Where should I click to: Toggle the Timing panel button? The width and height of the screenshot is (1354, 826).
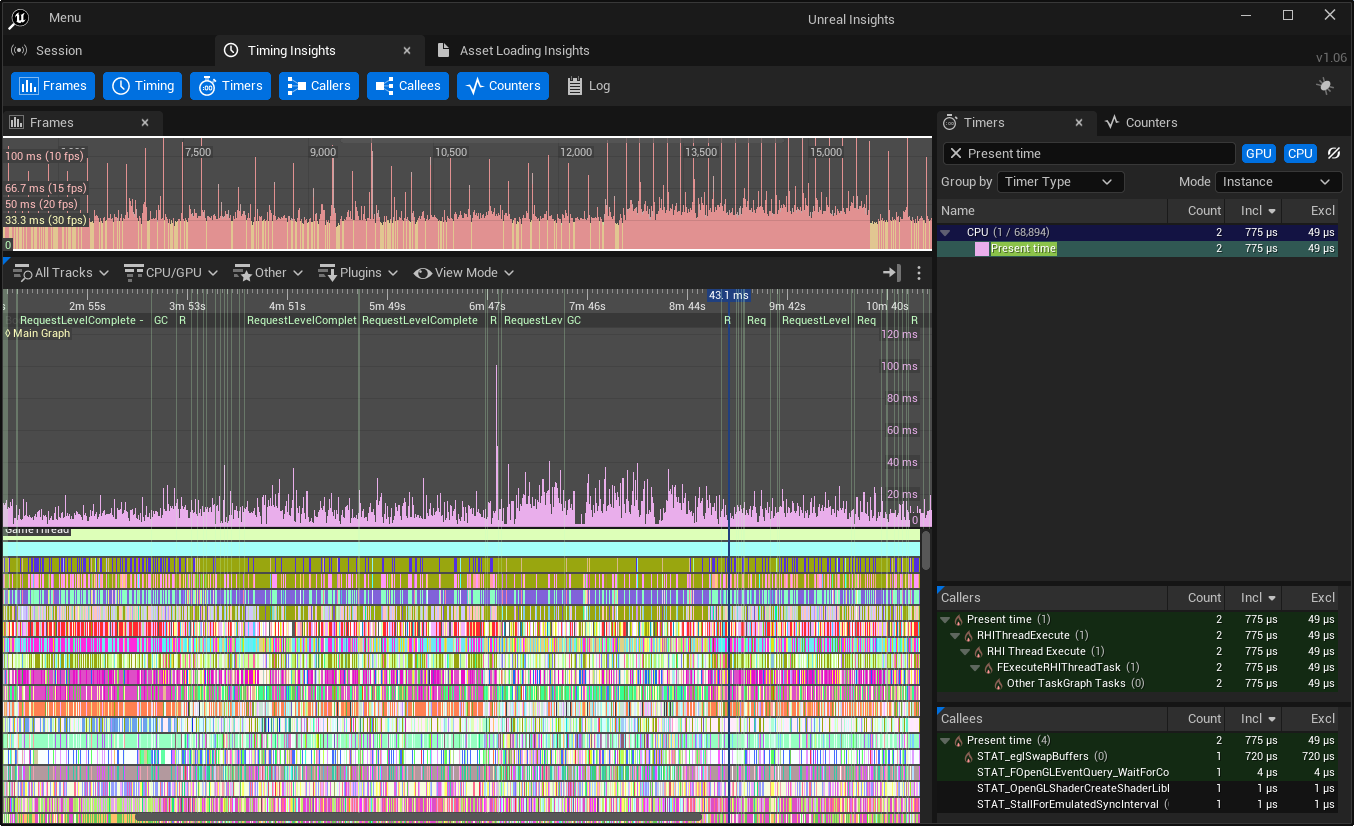tap(142, 86)
